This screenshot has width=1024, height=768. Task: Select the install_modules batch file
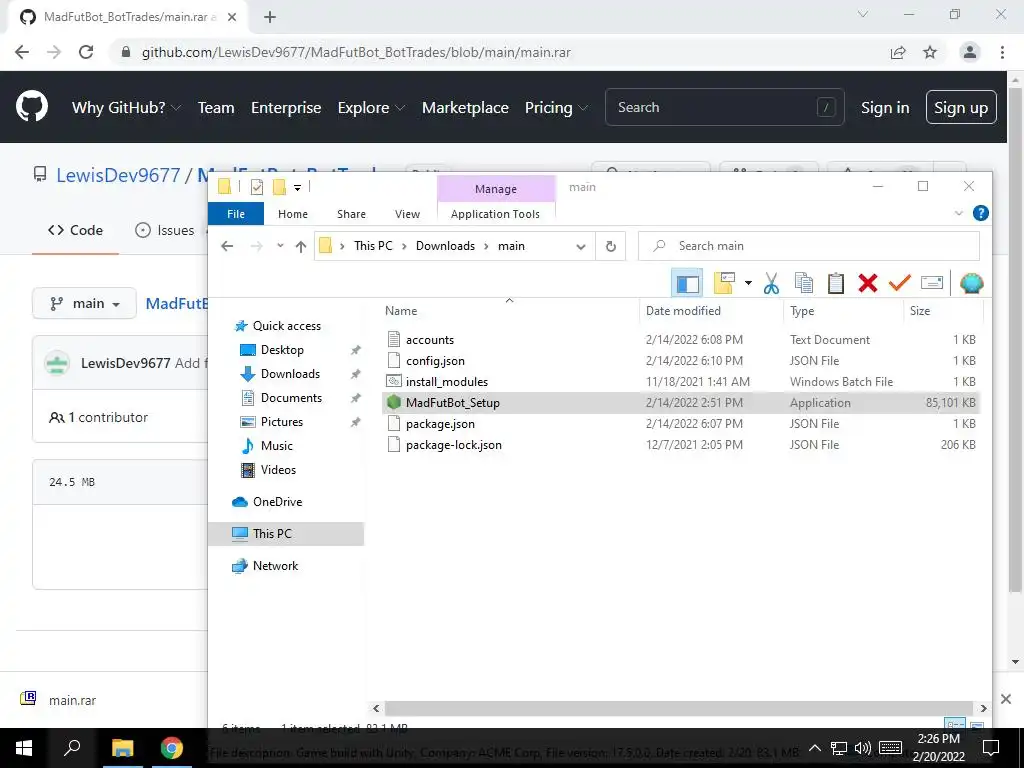tap(447, 381)
